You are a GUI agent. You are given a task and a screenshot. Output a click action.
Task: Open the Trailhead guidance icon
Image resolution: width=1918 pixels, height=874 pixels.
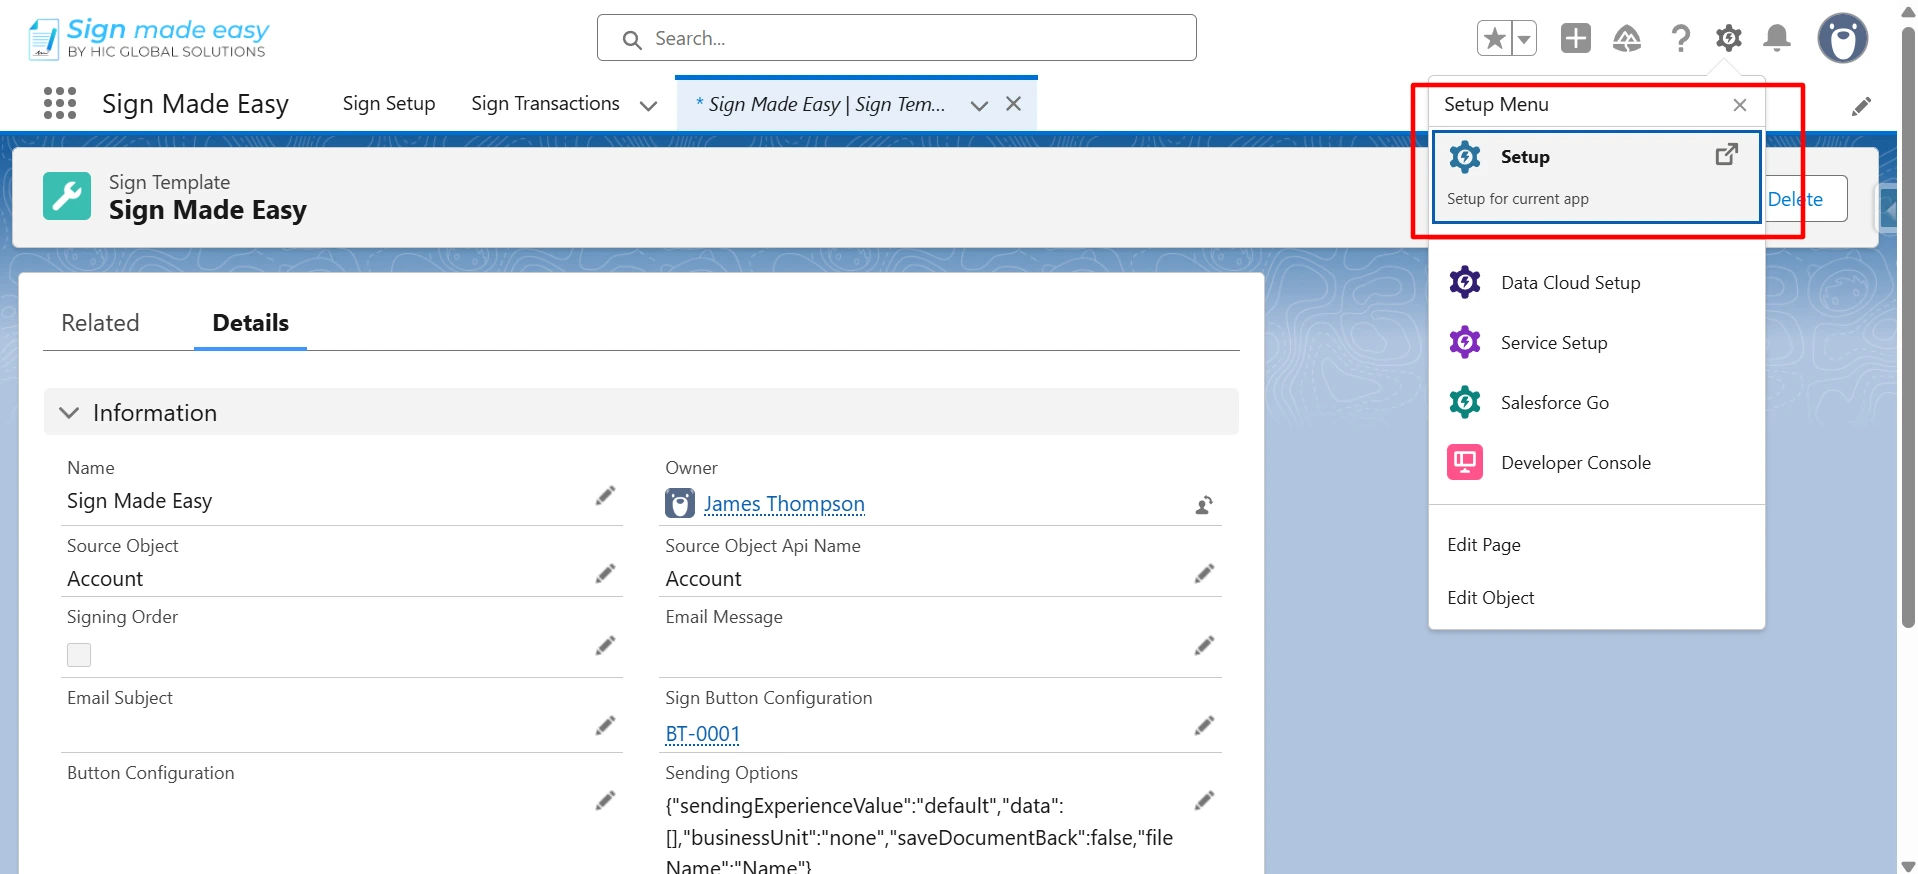pos(1627,39)
